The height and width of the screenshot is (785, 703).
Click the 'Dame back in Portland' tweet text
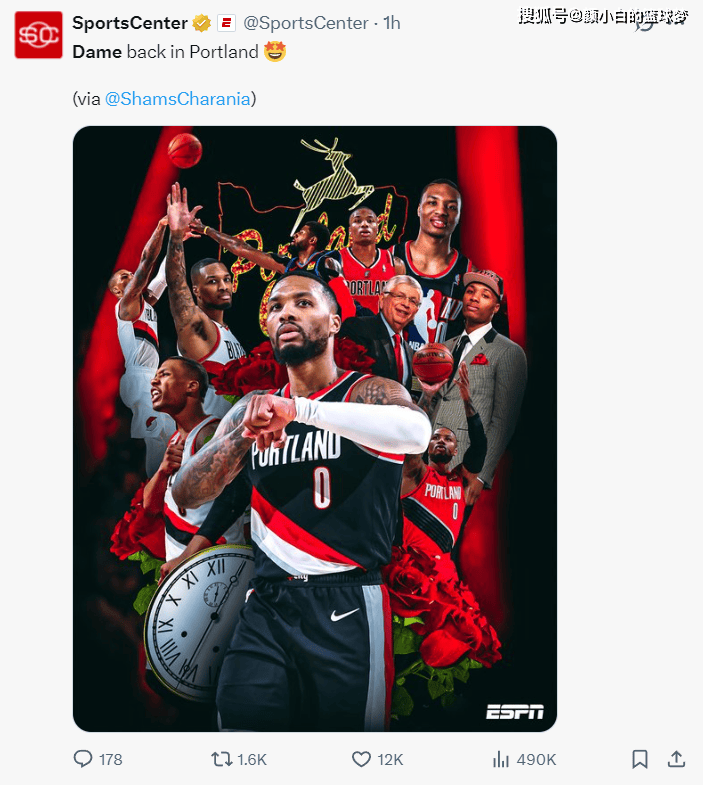pos(165,52)
